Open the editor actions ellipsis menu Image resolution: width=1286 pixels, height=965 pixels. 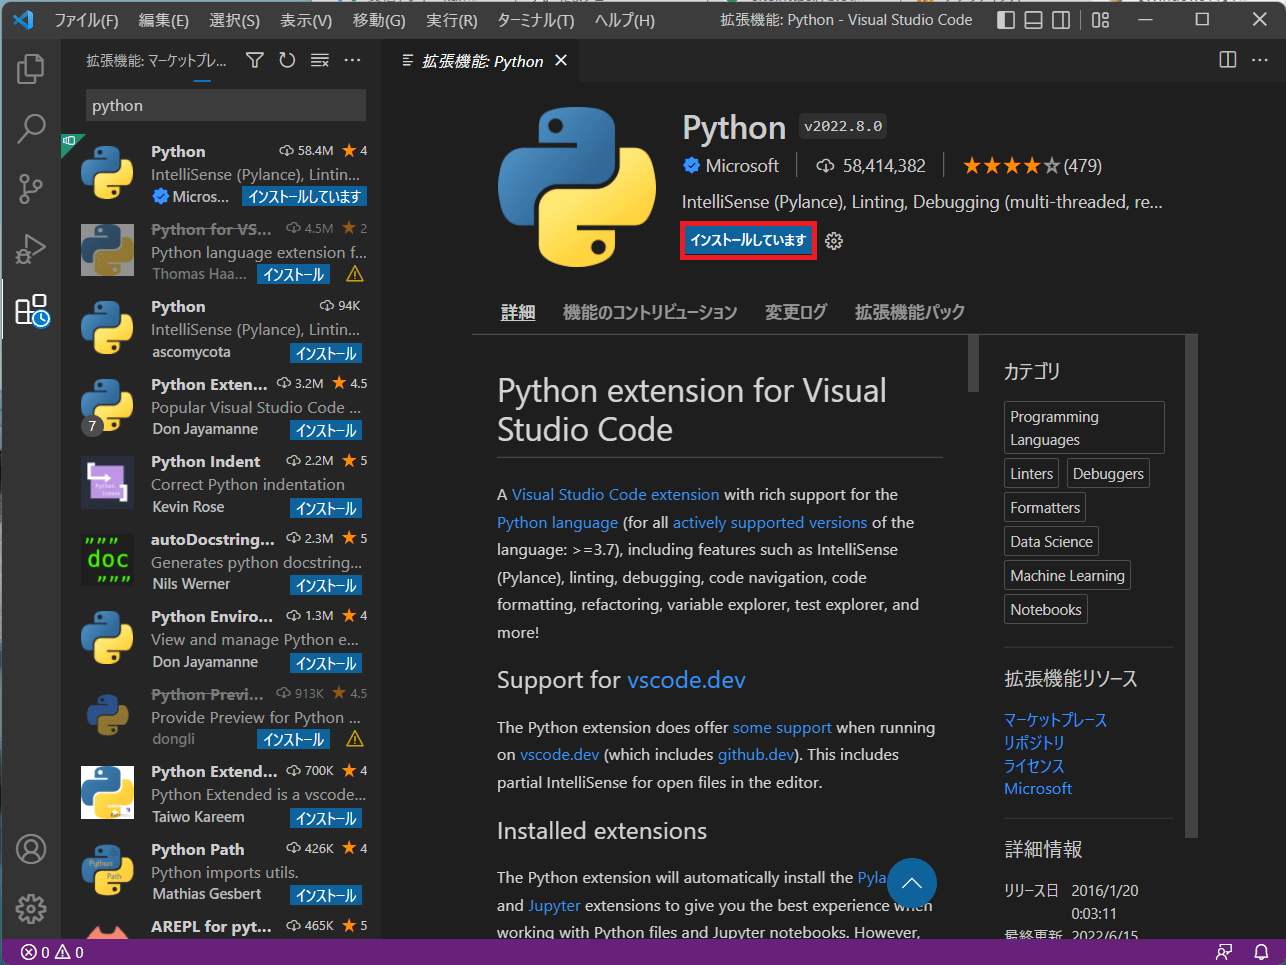pyautogui.click(x=1259, y=59)
